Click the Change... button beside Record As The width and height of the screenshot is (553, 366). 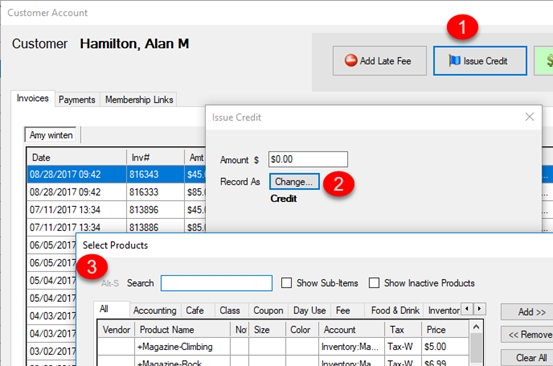(x=294, y=182)
